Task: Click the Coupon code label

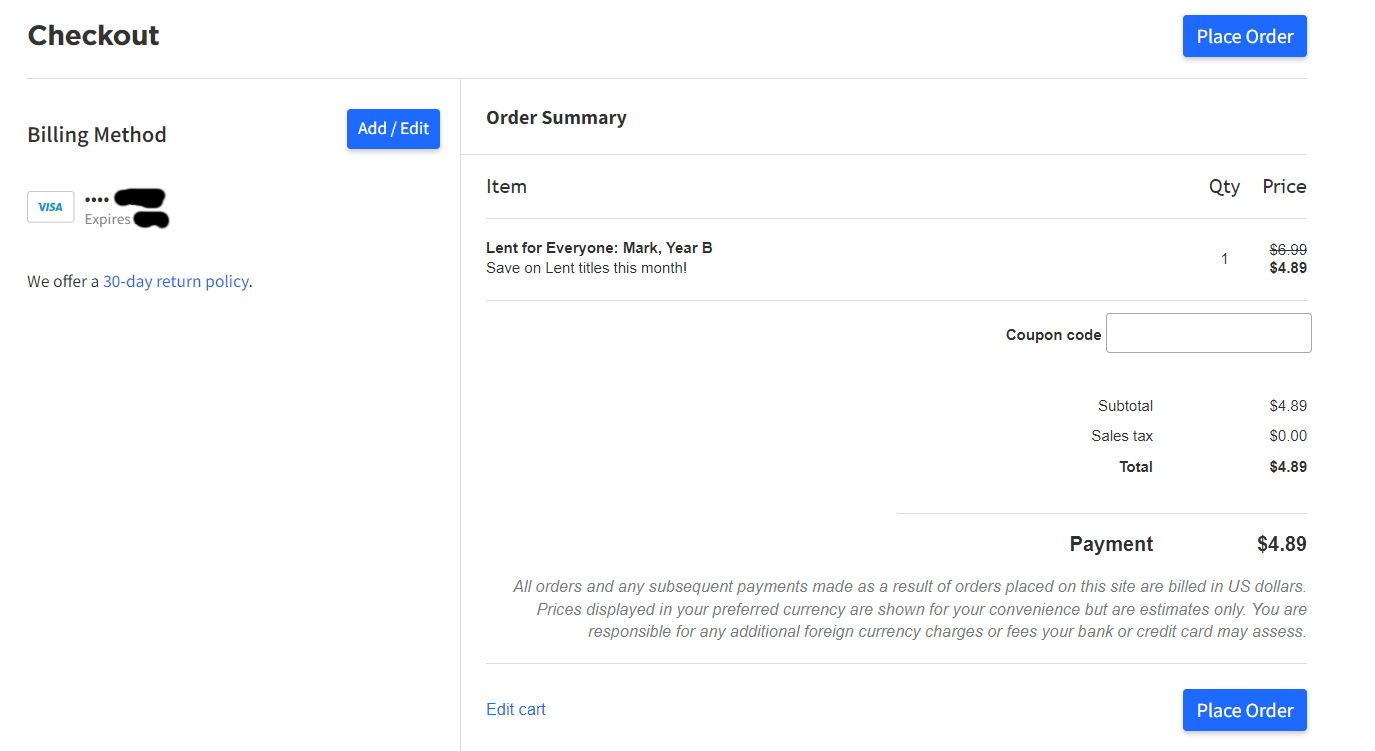Action: [x=1052, y=335]
